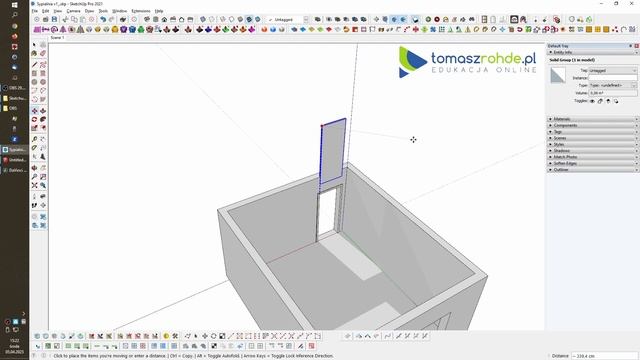Viewport: 640px width, 360px height.
Task: Switch to Iso house view icon
Action: [x=147, y=19]
